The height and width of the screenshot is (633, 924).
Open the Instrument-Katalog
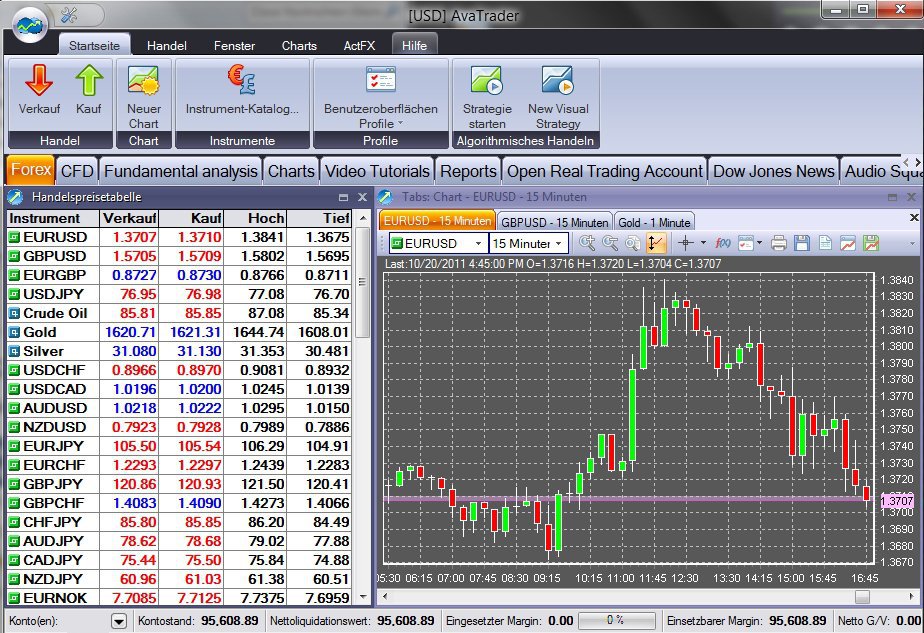(242, 90)
